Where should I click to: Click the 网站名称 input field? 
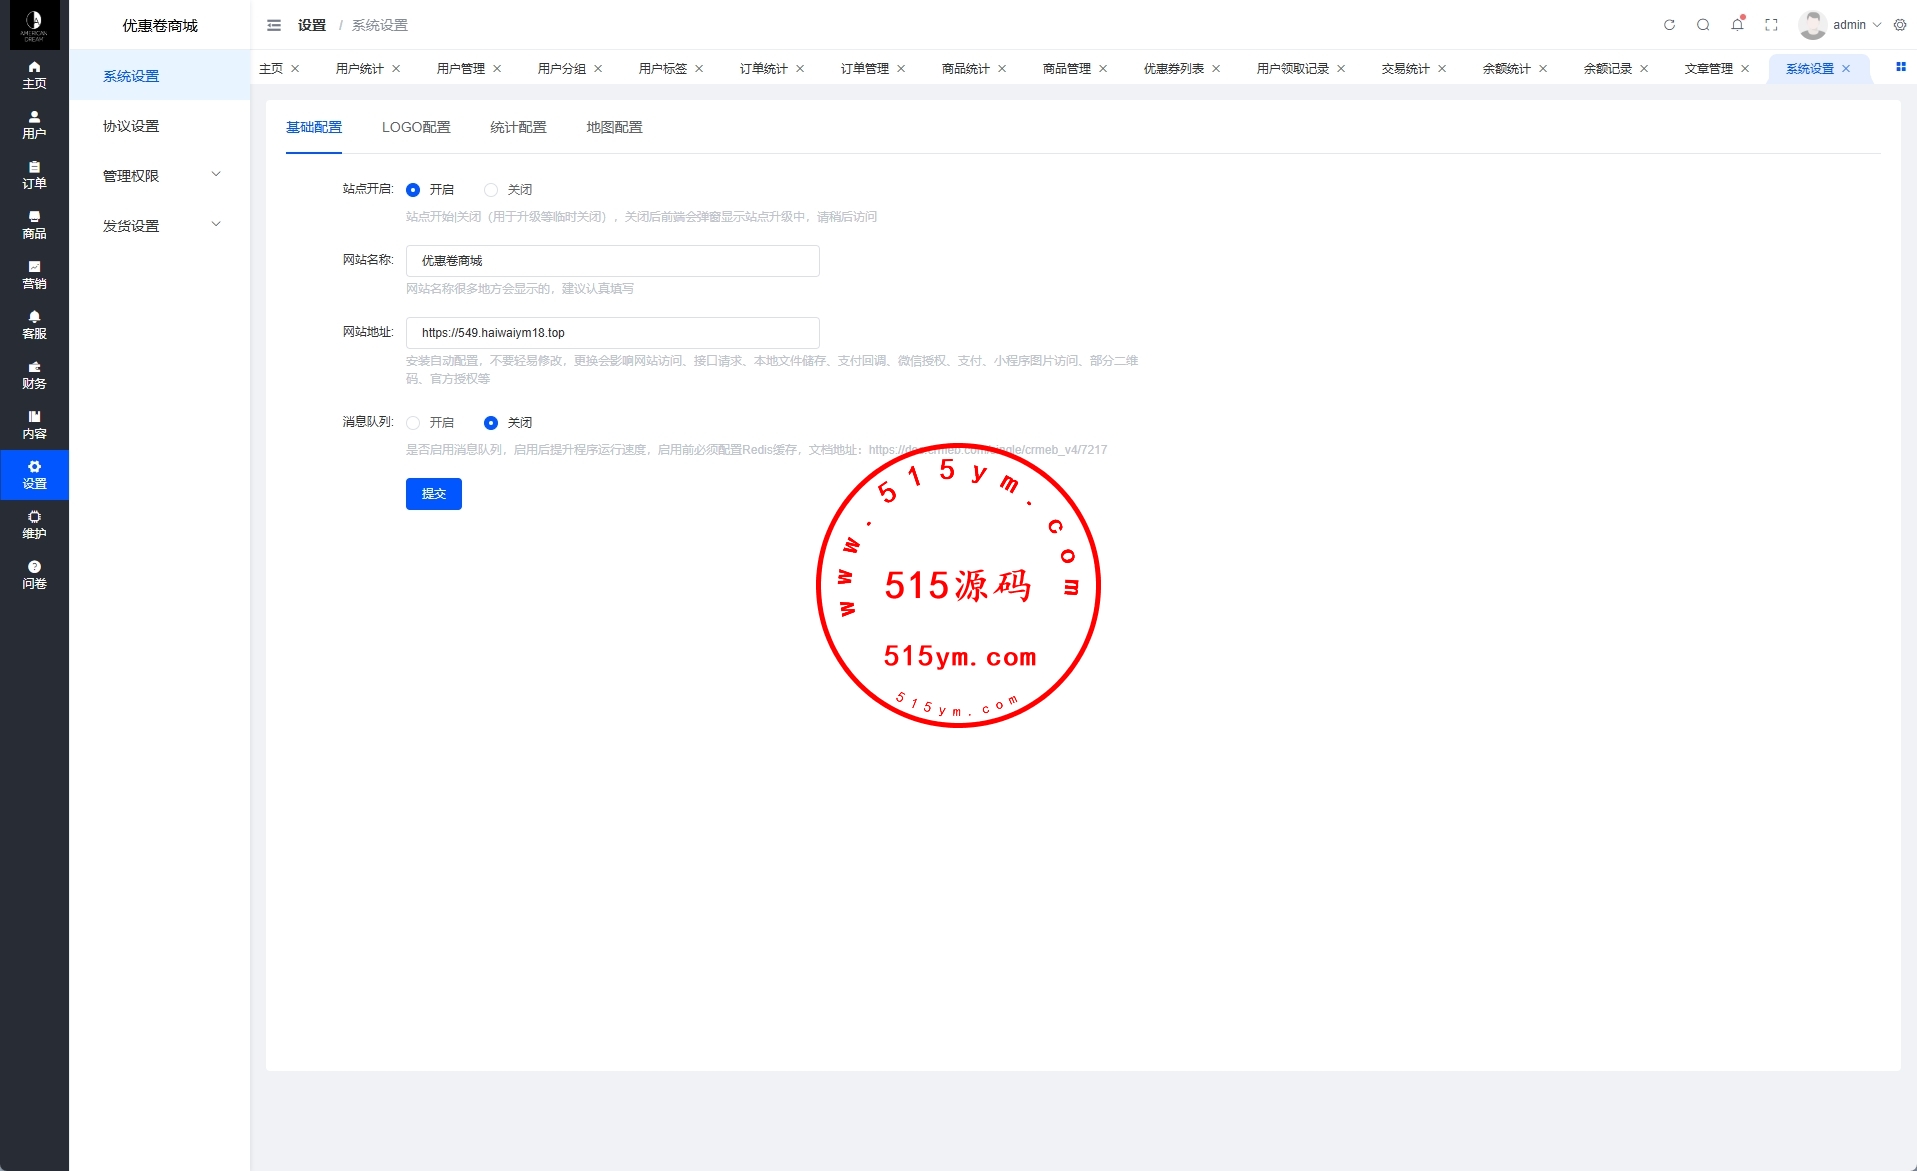click(612, 261)
